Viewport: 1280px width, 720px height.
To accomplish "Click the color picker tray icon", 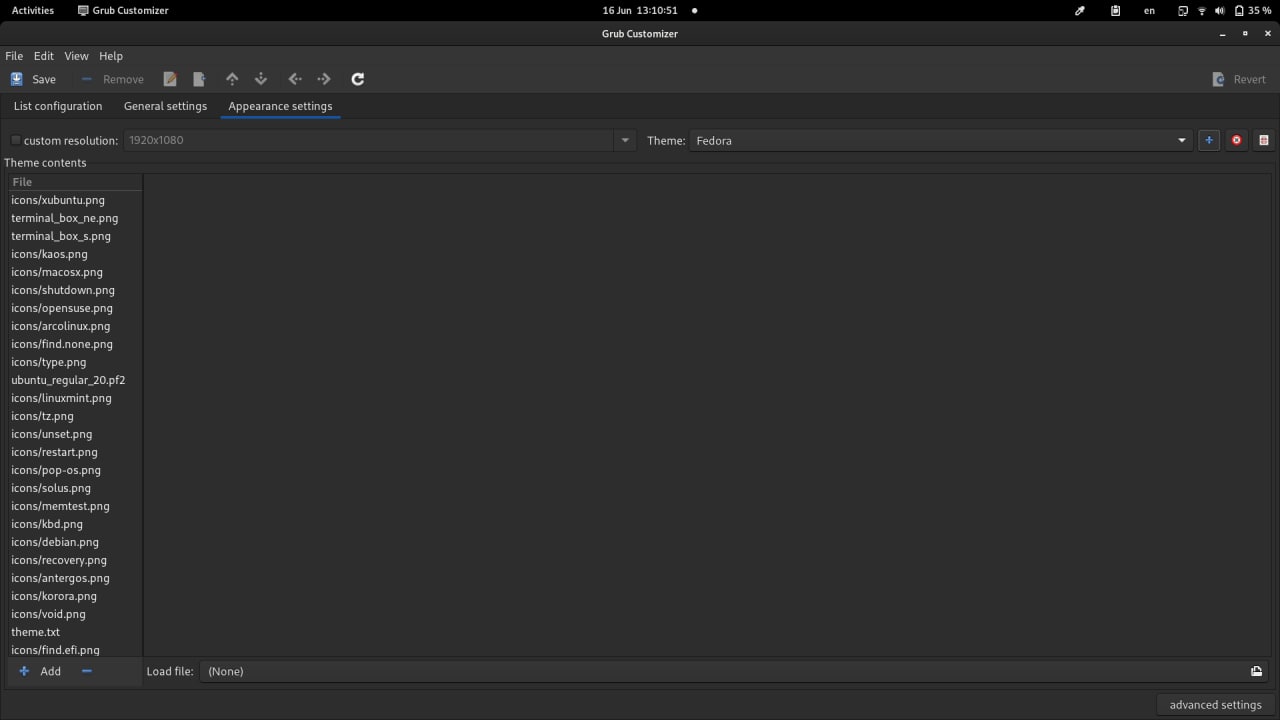I will point(1080,10).
